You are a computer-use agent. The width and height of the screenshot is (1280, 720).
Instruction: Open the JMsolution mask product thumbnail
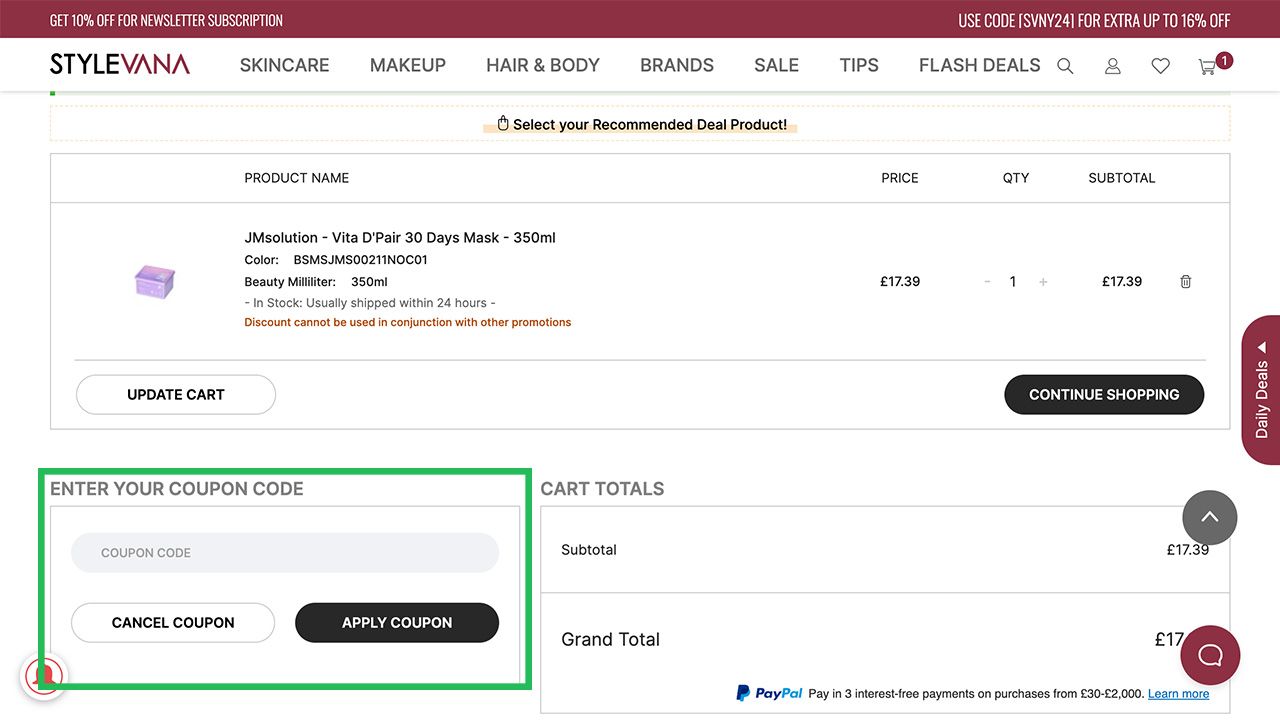click(155, 281)
